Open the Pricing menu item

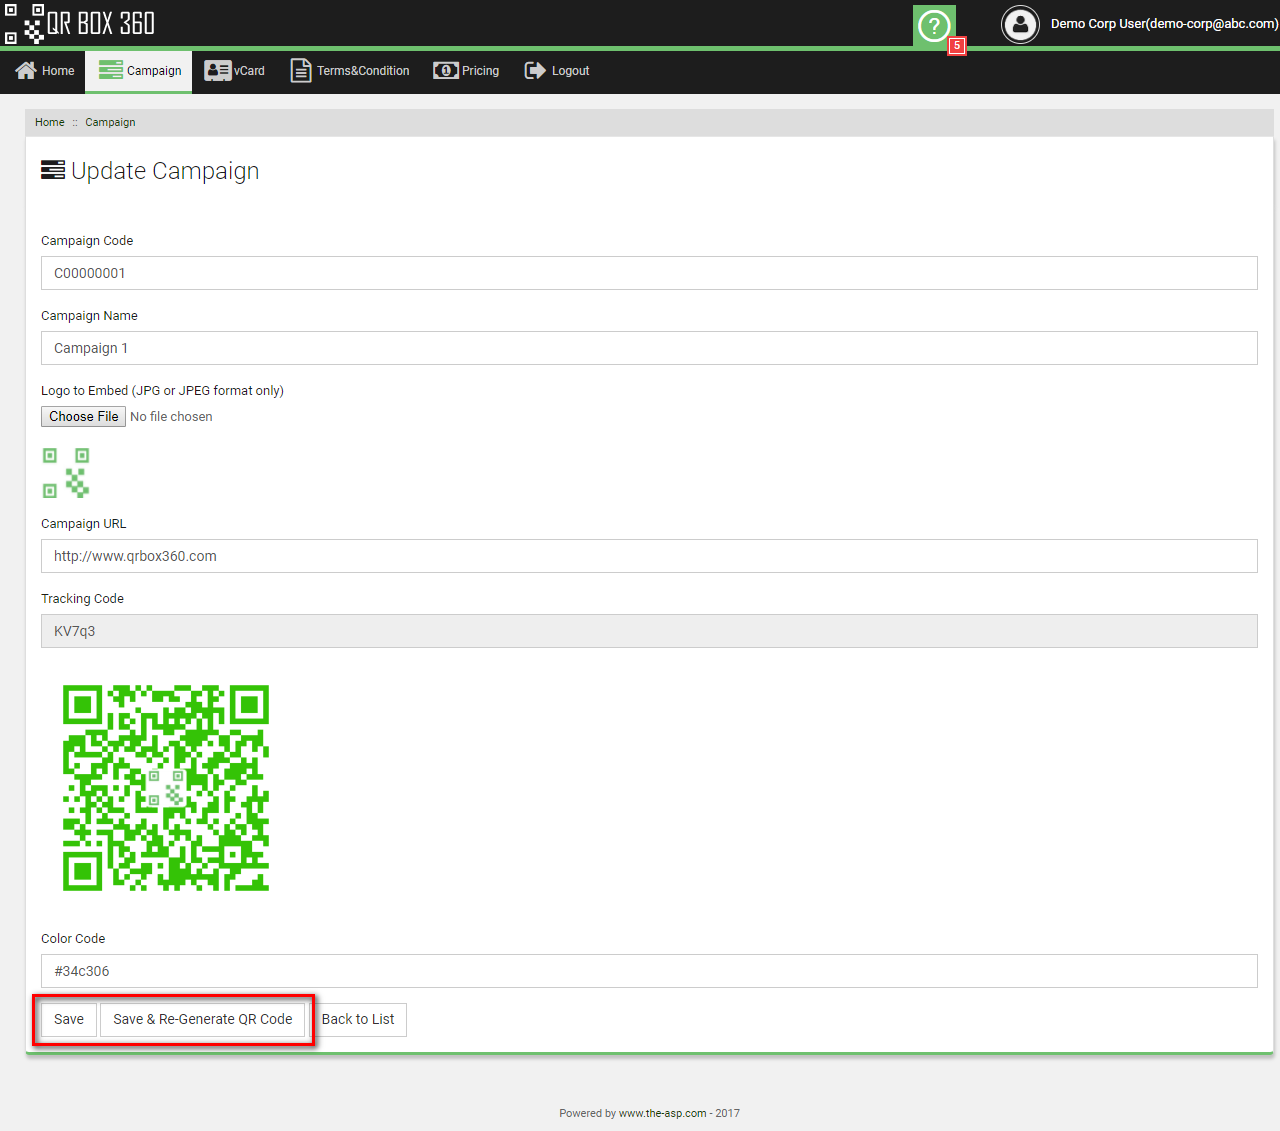466,71
